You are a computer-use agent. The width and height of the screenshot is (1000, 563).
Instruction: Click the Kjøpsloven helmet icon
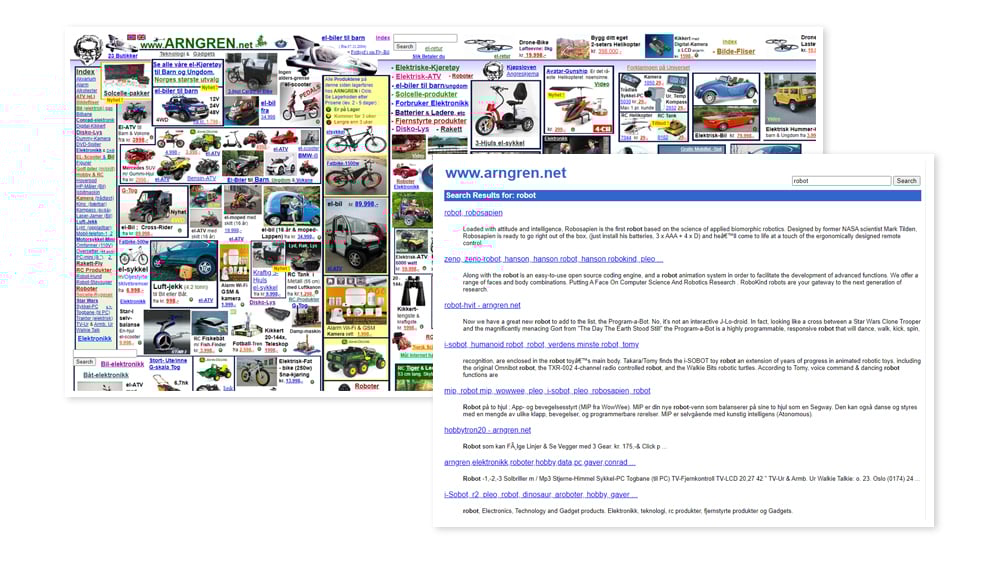(492, 69)
